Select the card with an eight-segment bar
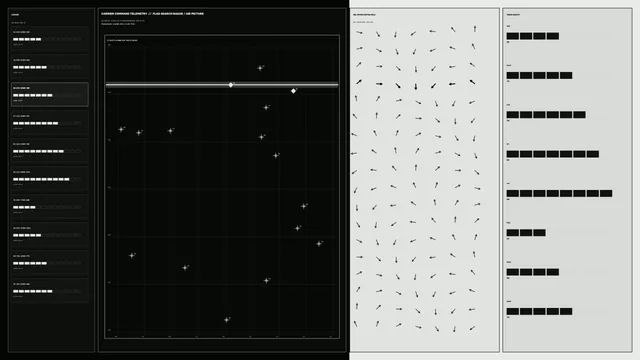 (50, 122)
